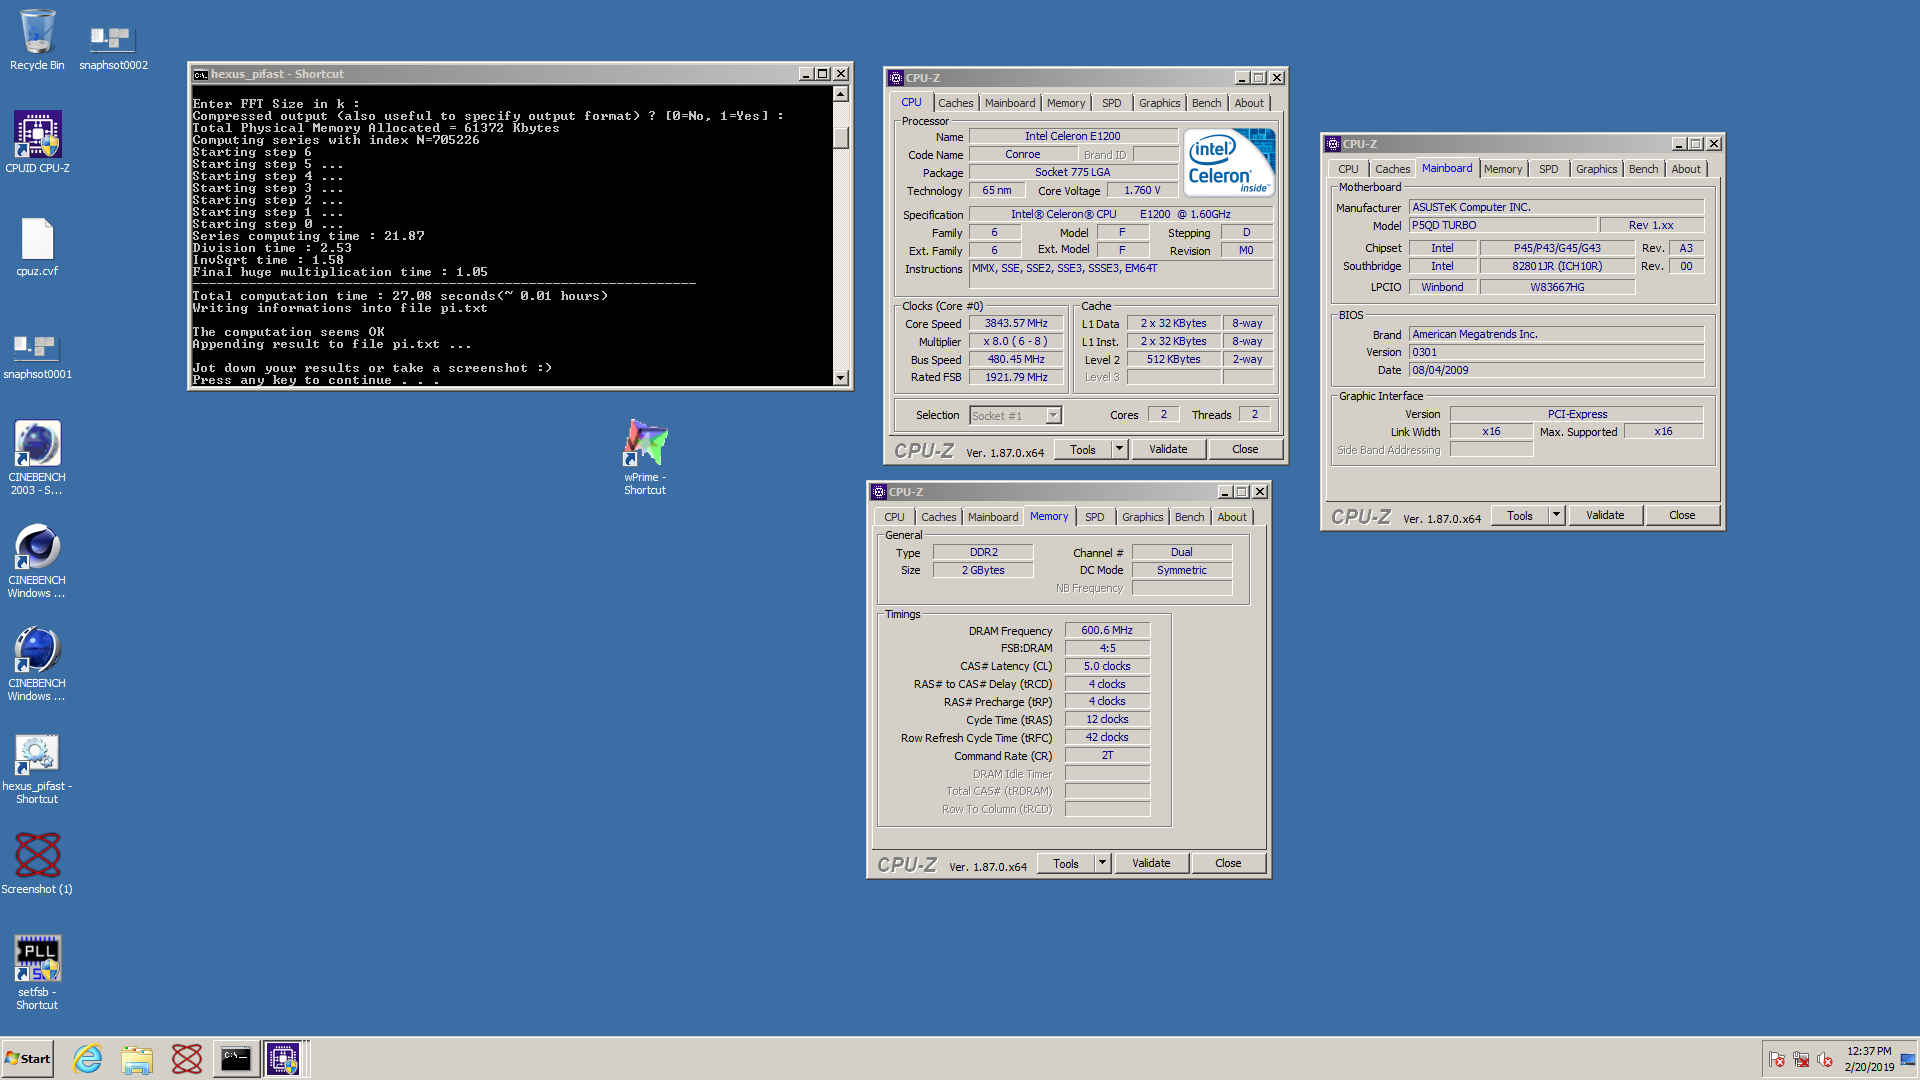The height and width of the screenshot is (1080, 1920).
Task: Select Memory tab in CPU window
Action: pos(1065,103)
